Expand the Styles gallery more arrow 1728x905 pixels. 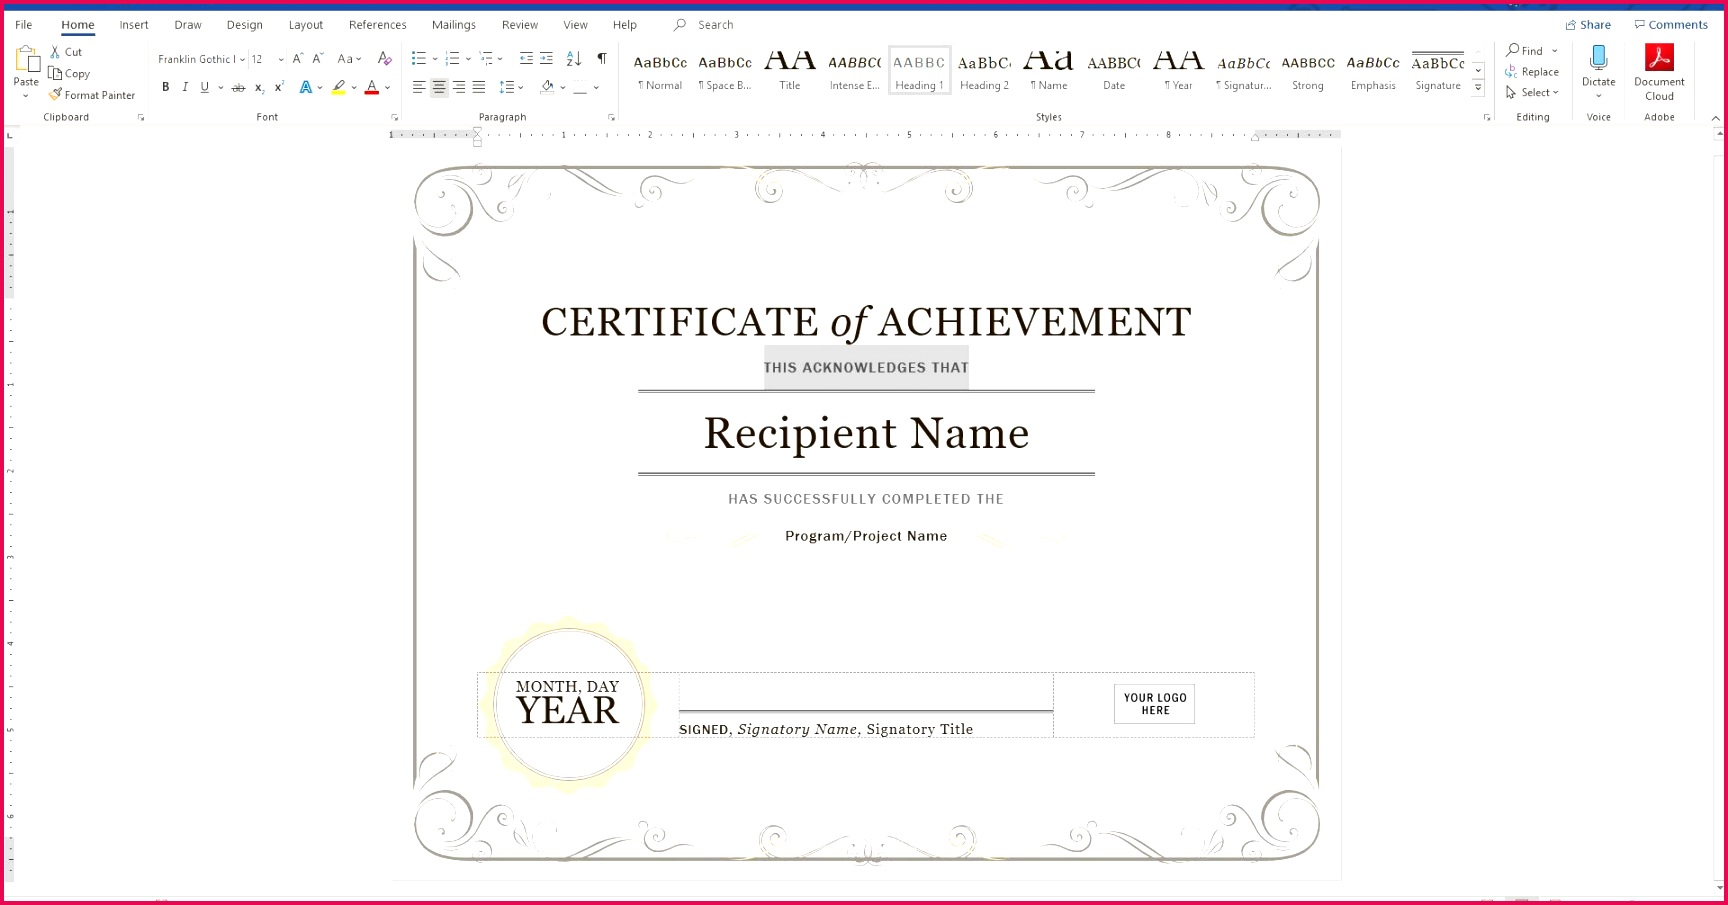(x=1478, y=89)
